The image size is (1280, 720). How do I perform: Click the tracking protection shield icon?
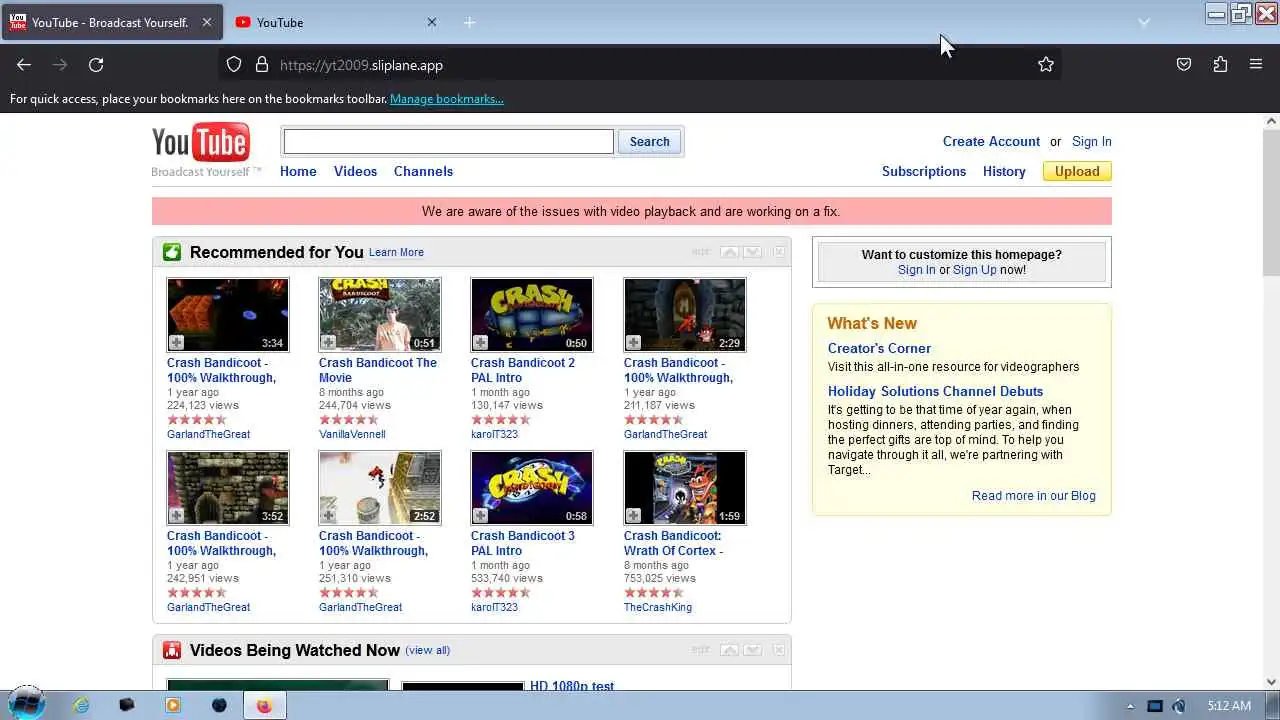[x=234, y=65]
